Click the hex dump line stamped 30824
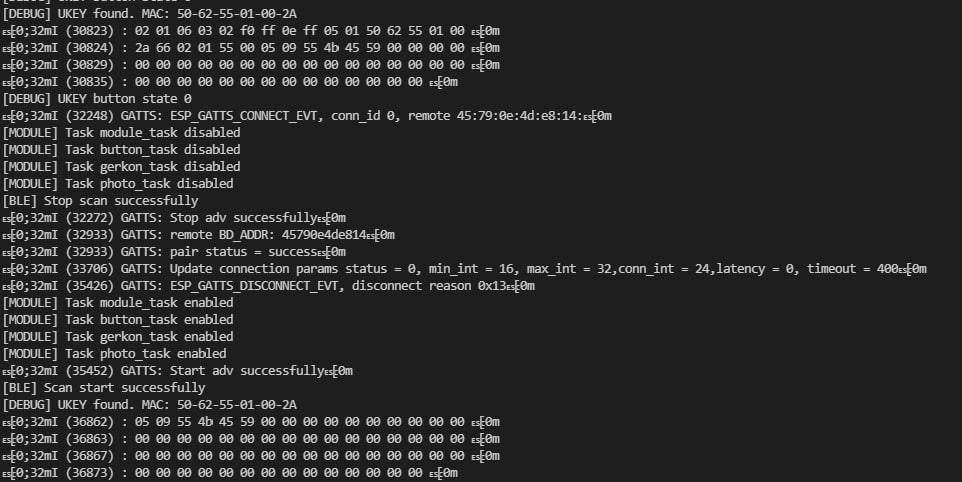962x482 pixels. tap(250, 48)
